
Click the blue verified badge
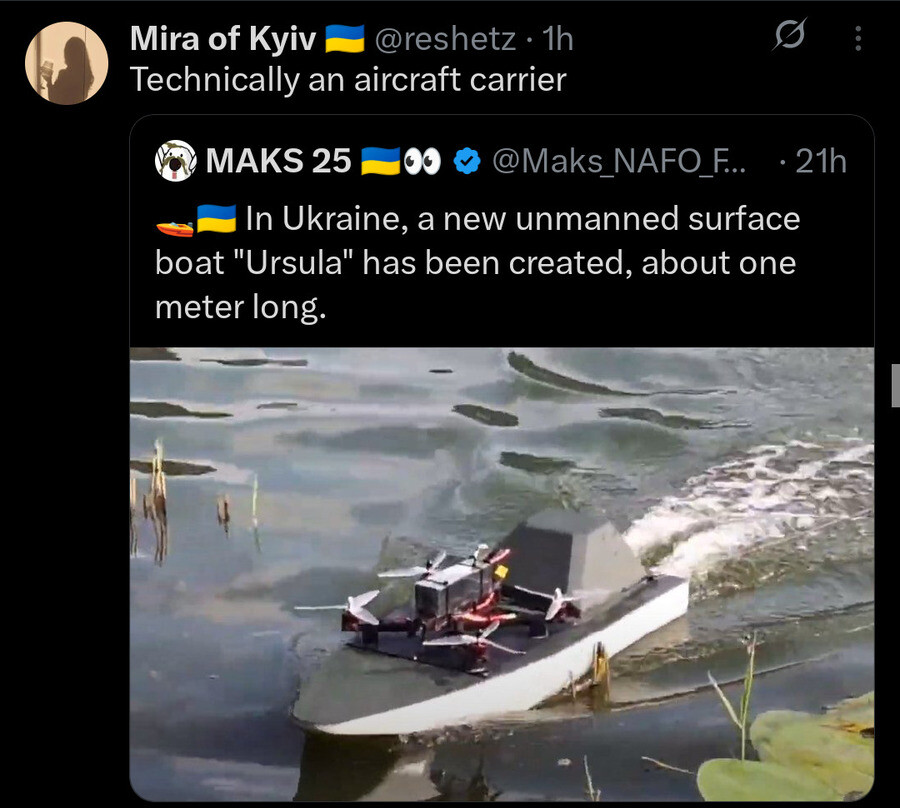467,161
